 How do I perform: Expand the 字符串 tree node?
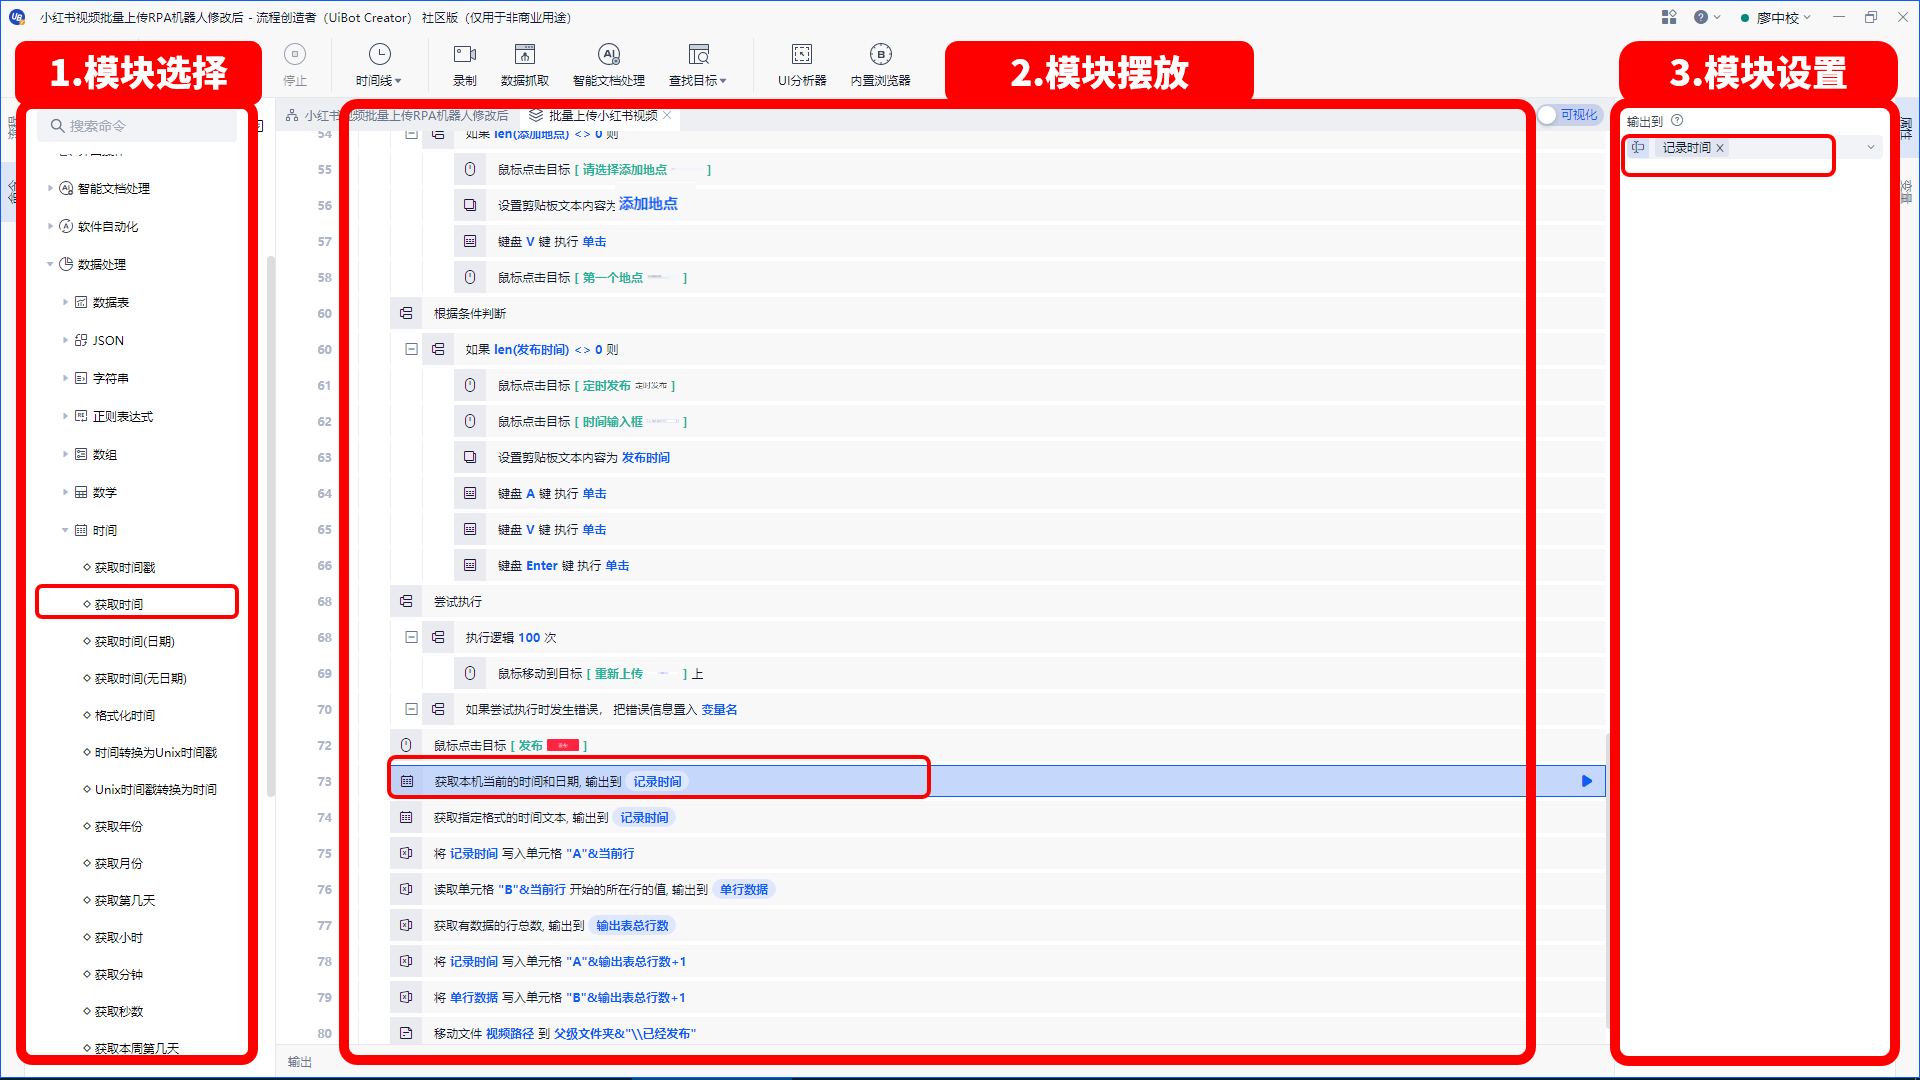(x=66, y=378)
